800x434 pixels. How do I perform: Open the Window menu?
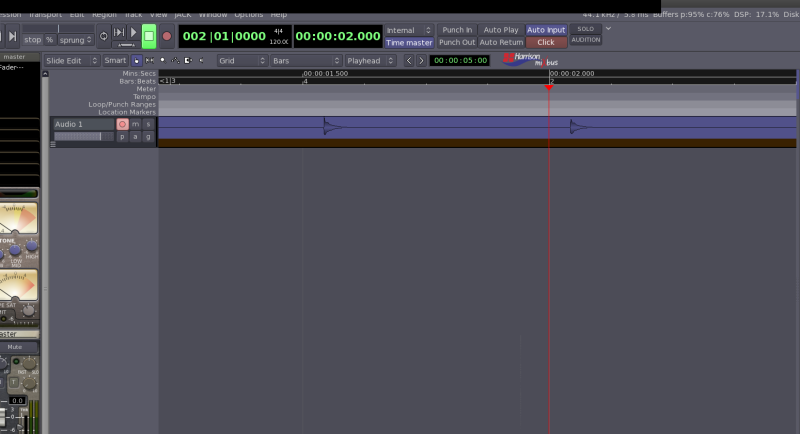[x=213, y=15]
